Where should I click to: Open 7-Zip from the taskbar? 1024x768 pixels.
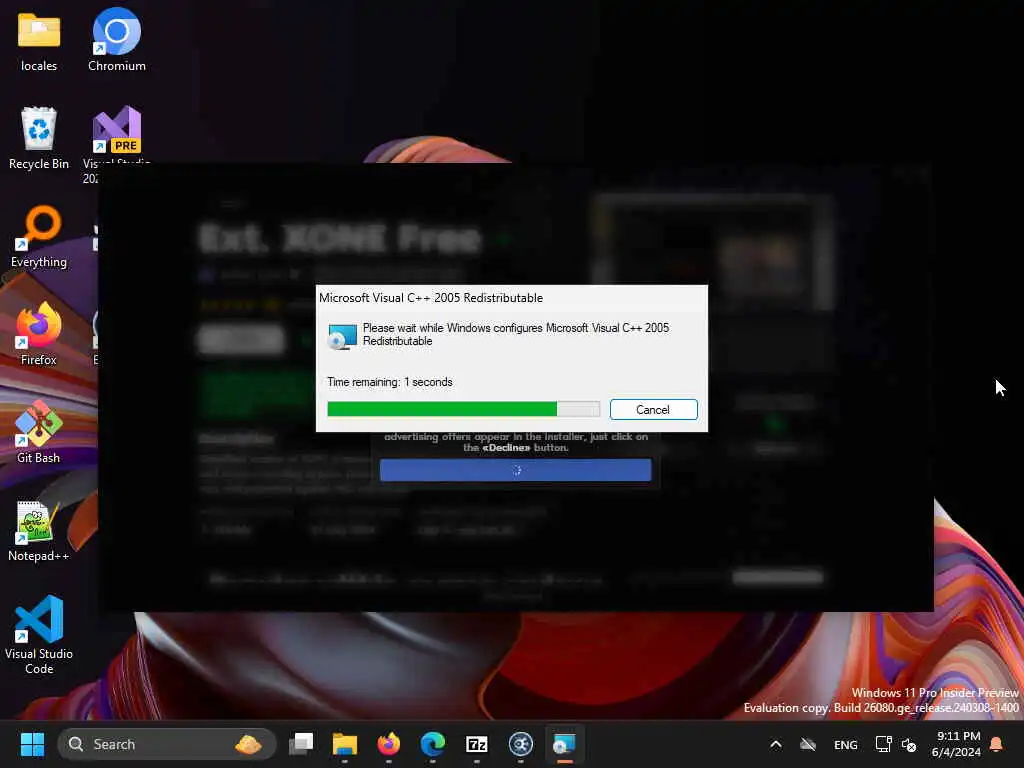[477, 744]
